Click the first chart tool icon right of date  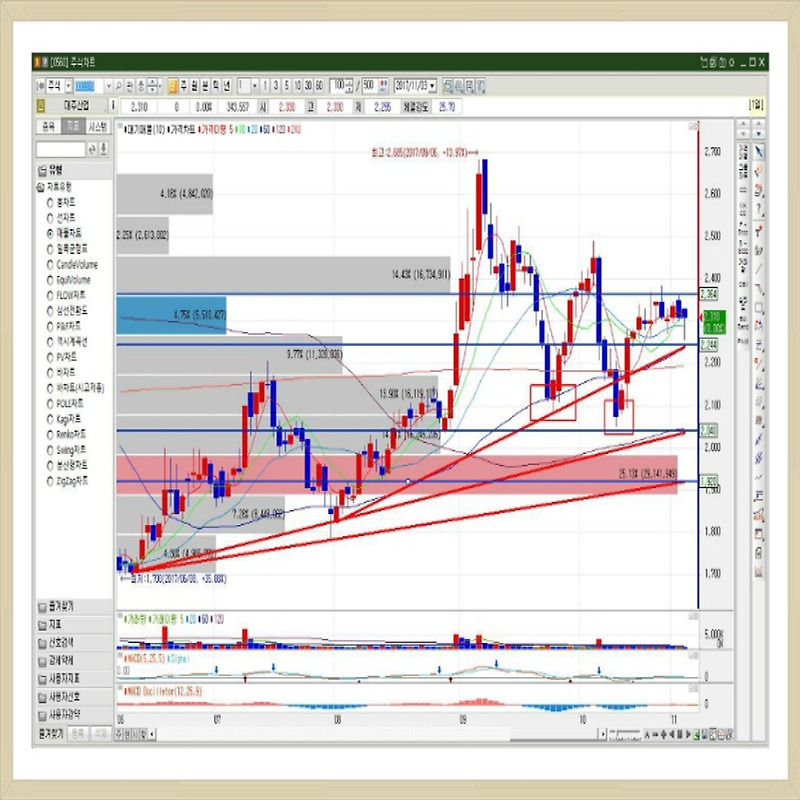click(x=447, y=86)
